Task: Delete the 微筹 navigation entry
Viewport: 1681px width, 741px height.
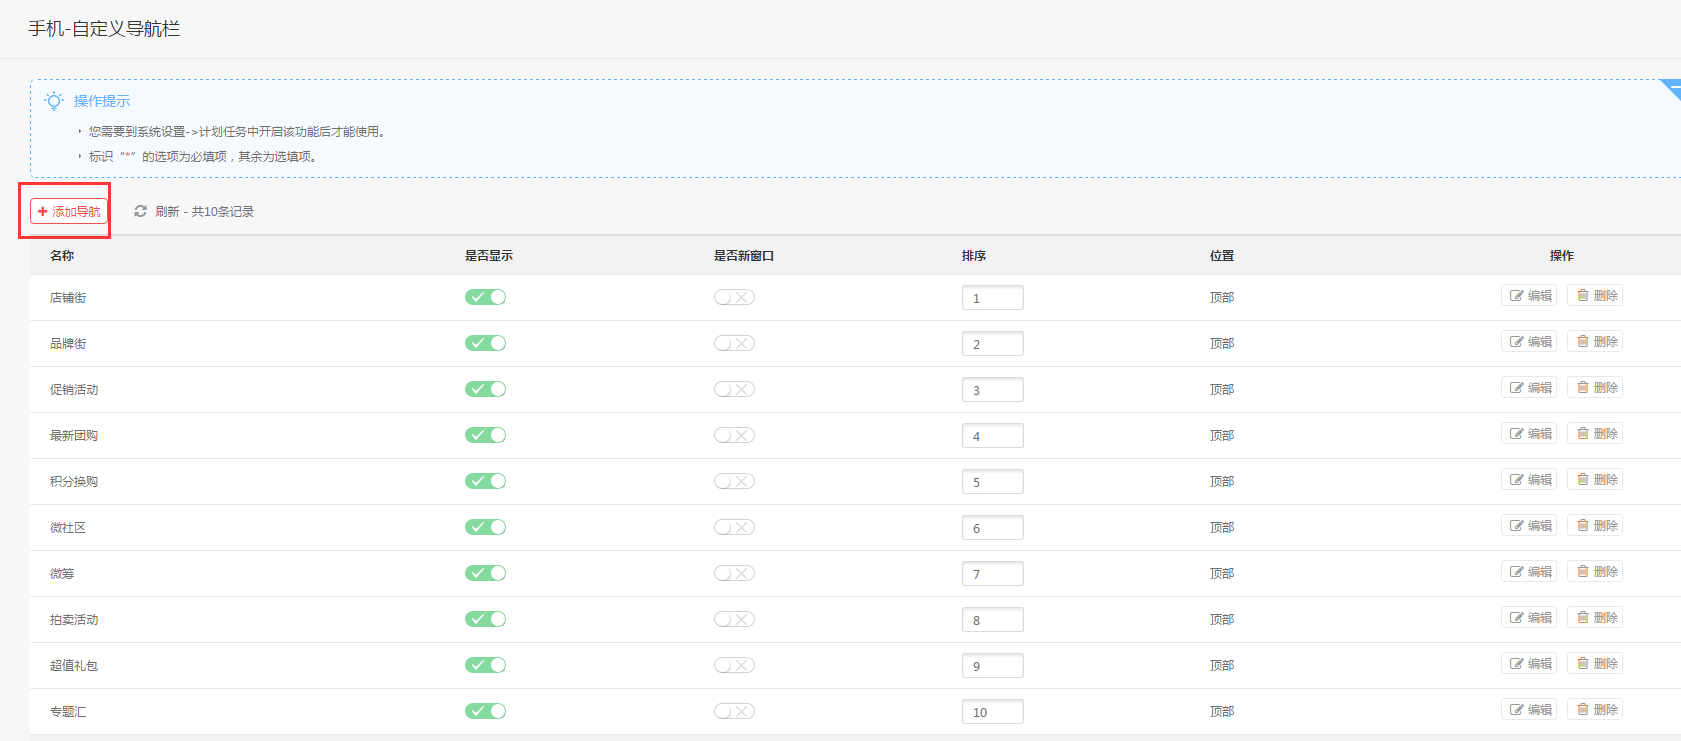Action: (x=1595, y=572)
